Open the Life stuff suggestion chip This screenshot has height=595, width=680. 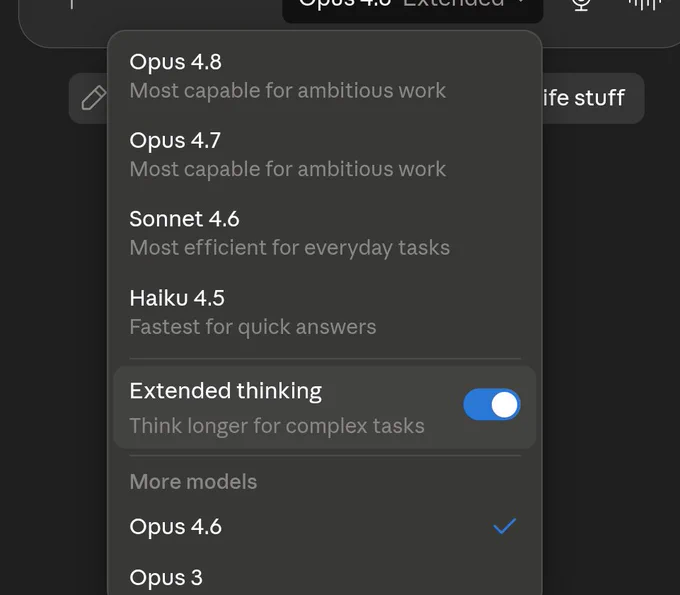tap(593, 98)
